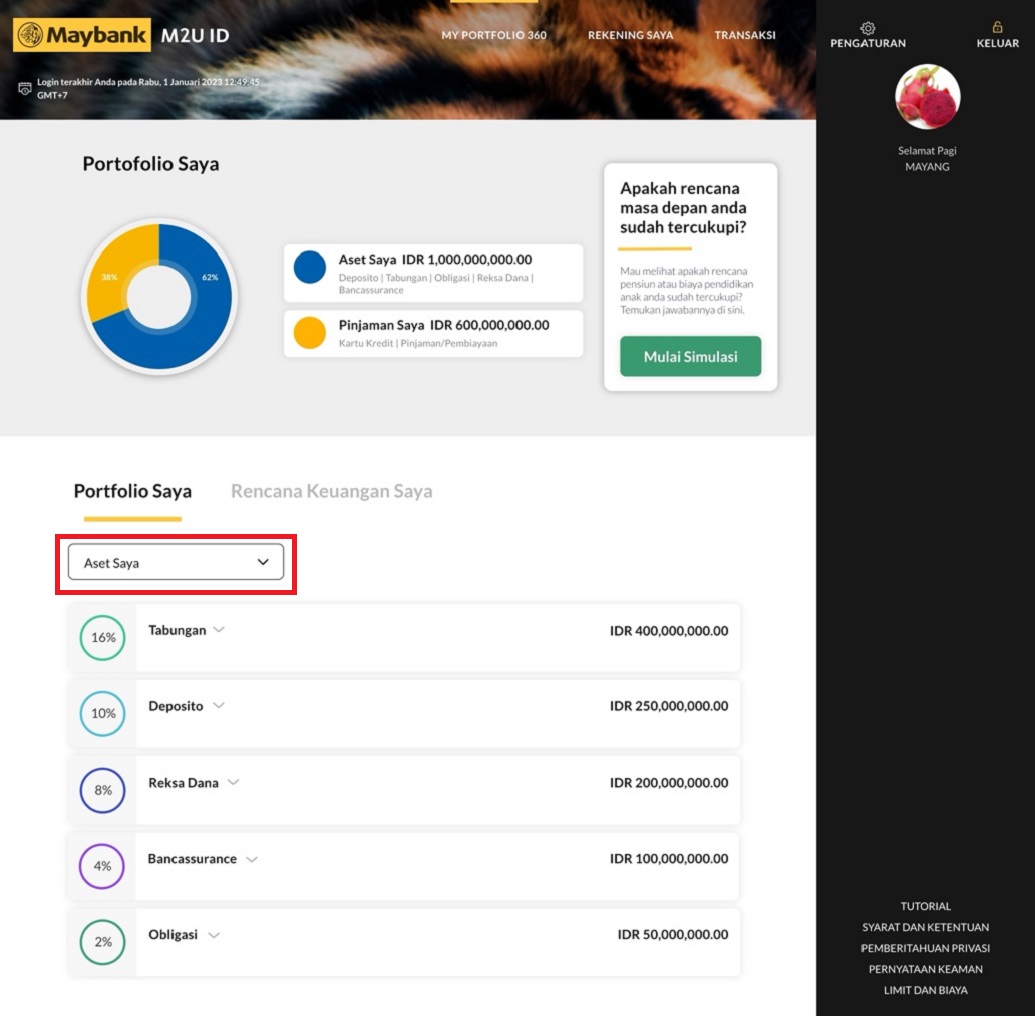
Task: Click the blue Aset Saya color circle
Action: tap(310, 268)
